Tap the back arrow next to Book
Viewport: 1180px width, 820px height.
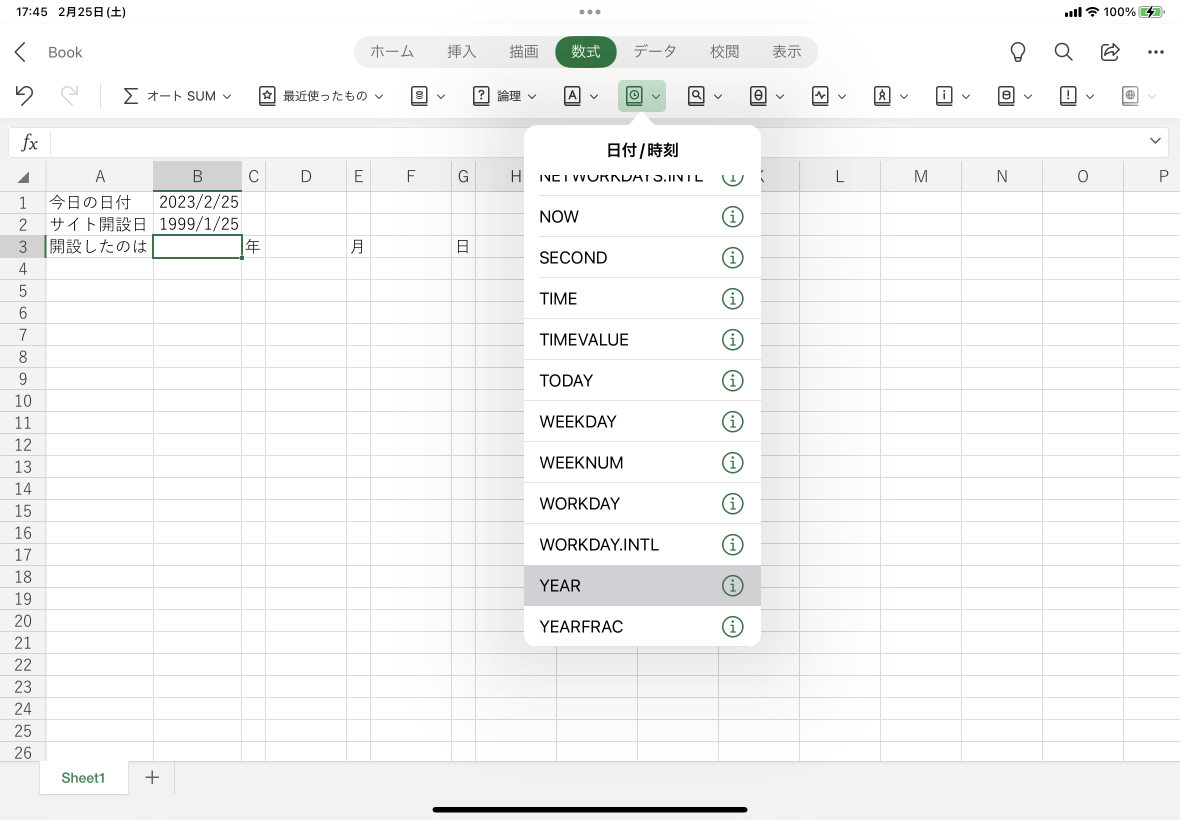20,52
